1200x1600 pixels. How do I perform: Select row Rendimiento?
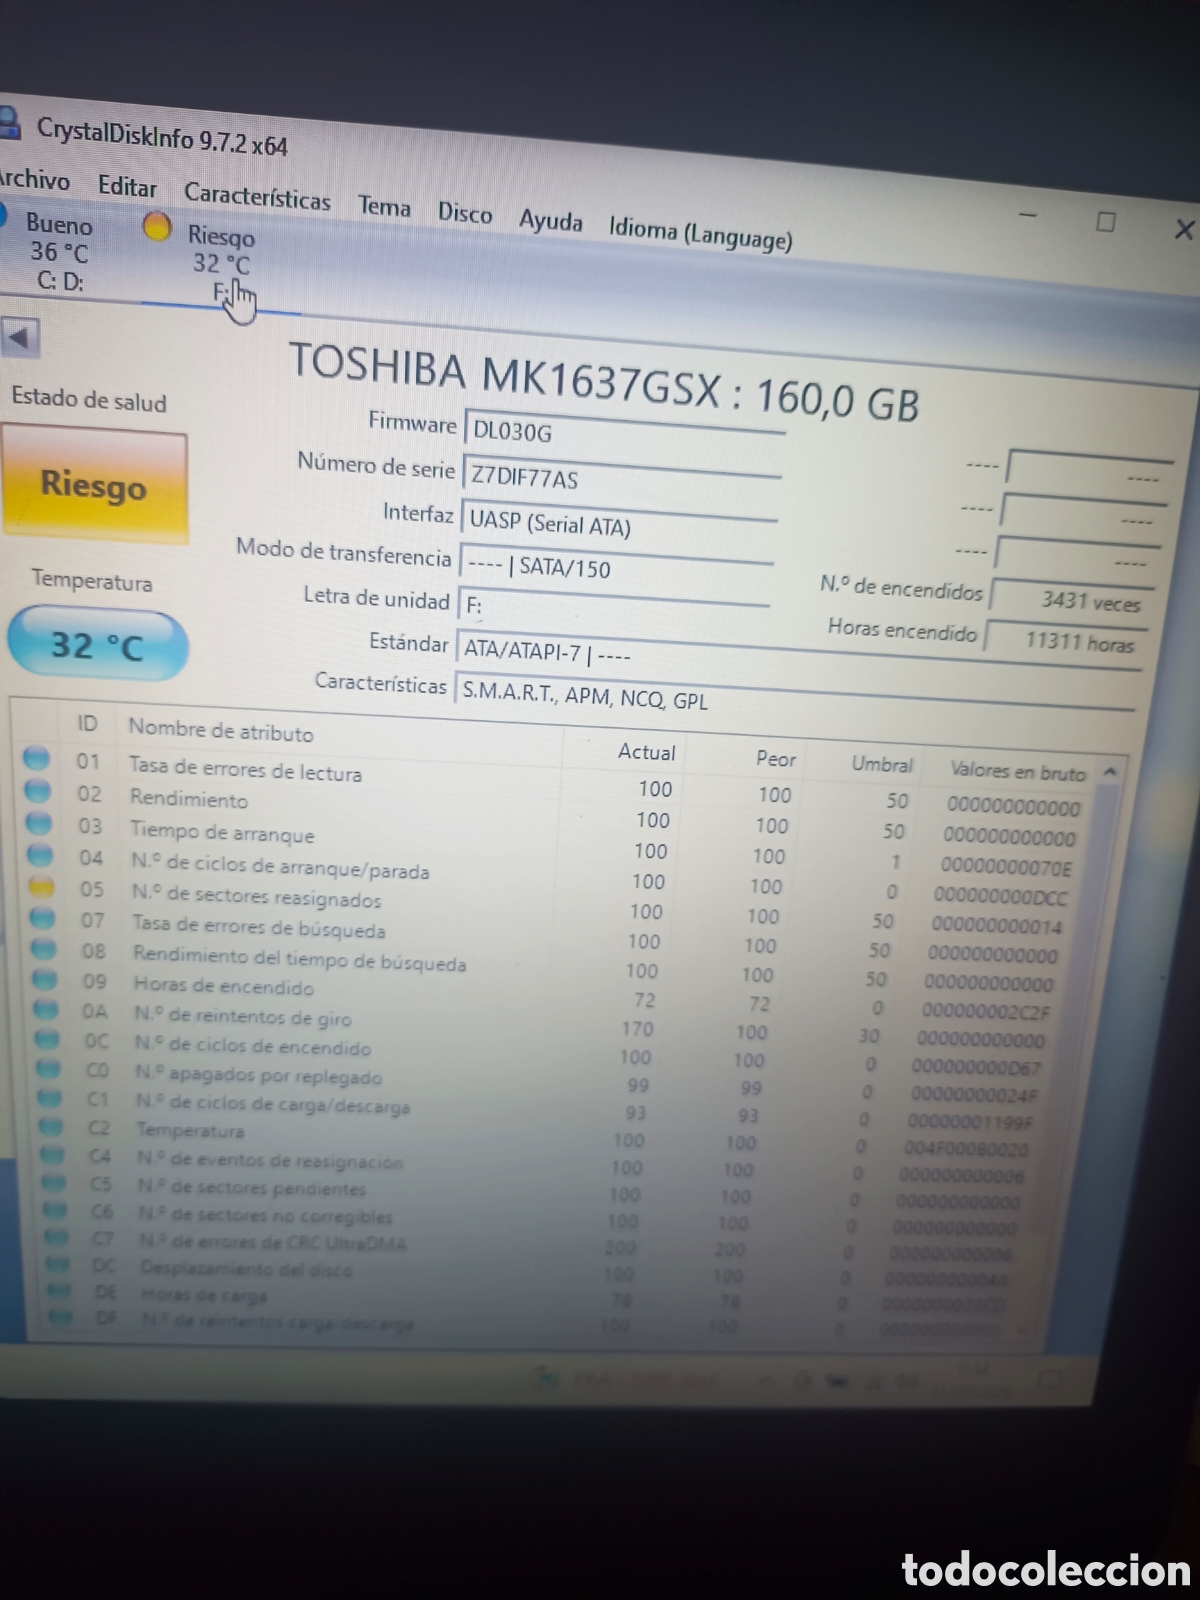553,815
